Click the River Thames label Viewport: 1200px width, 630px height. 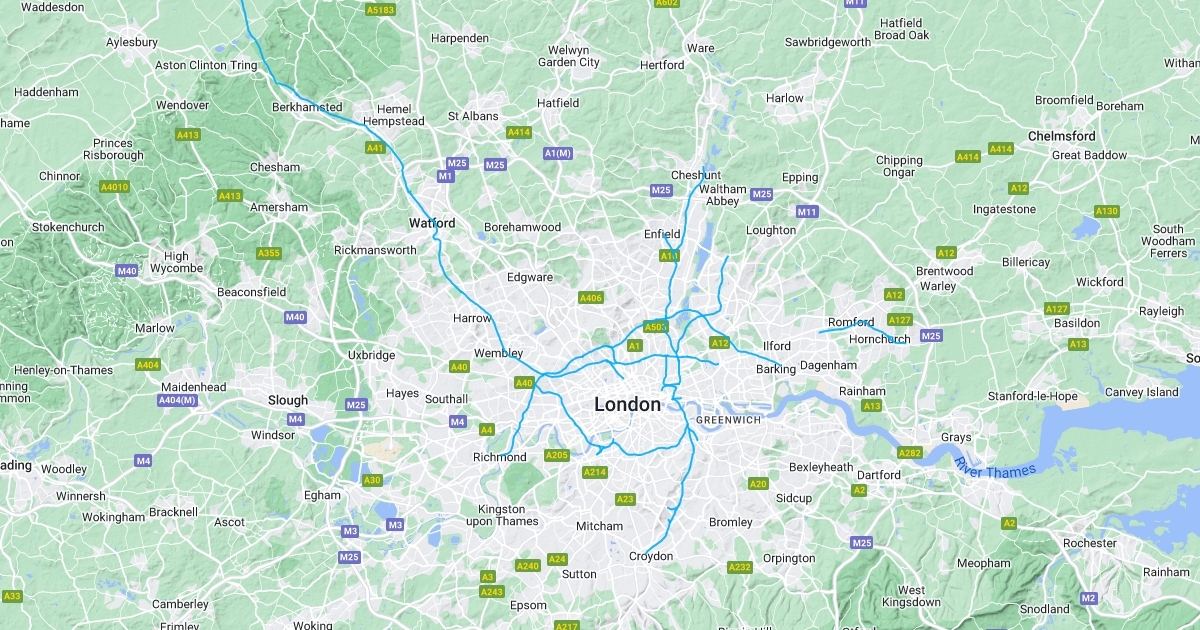click(995, 467)
